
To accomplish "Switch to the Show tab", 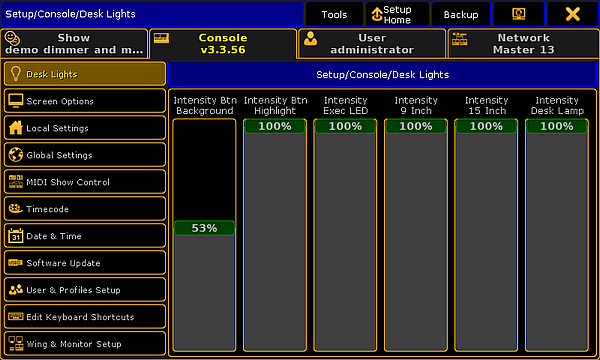I will coord(74,44).
